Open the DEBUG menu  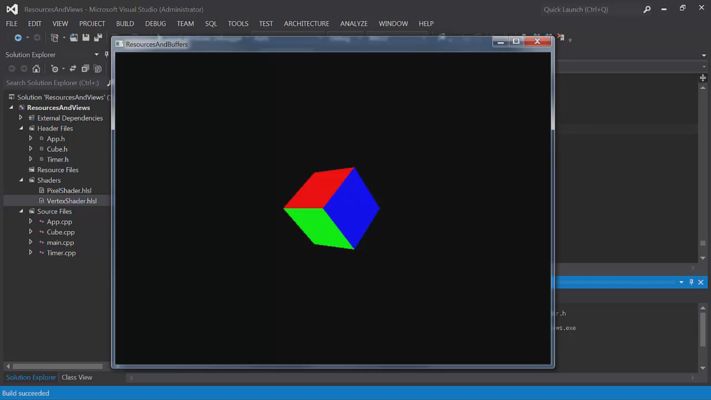coord(156,24)
